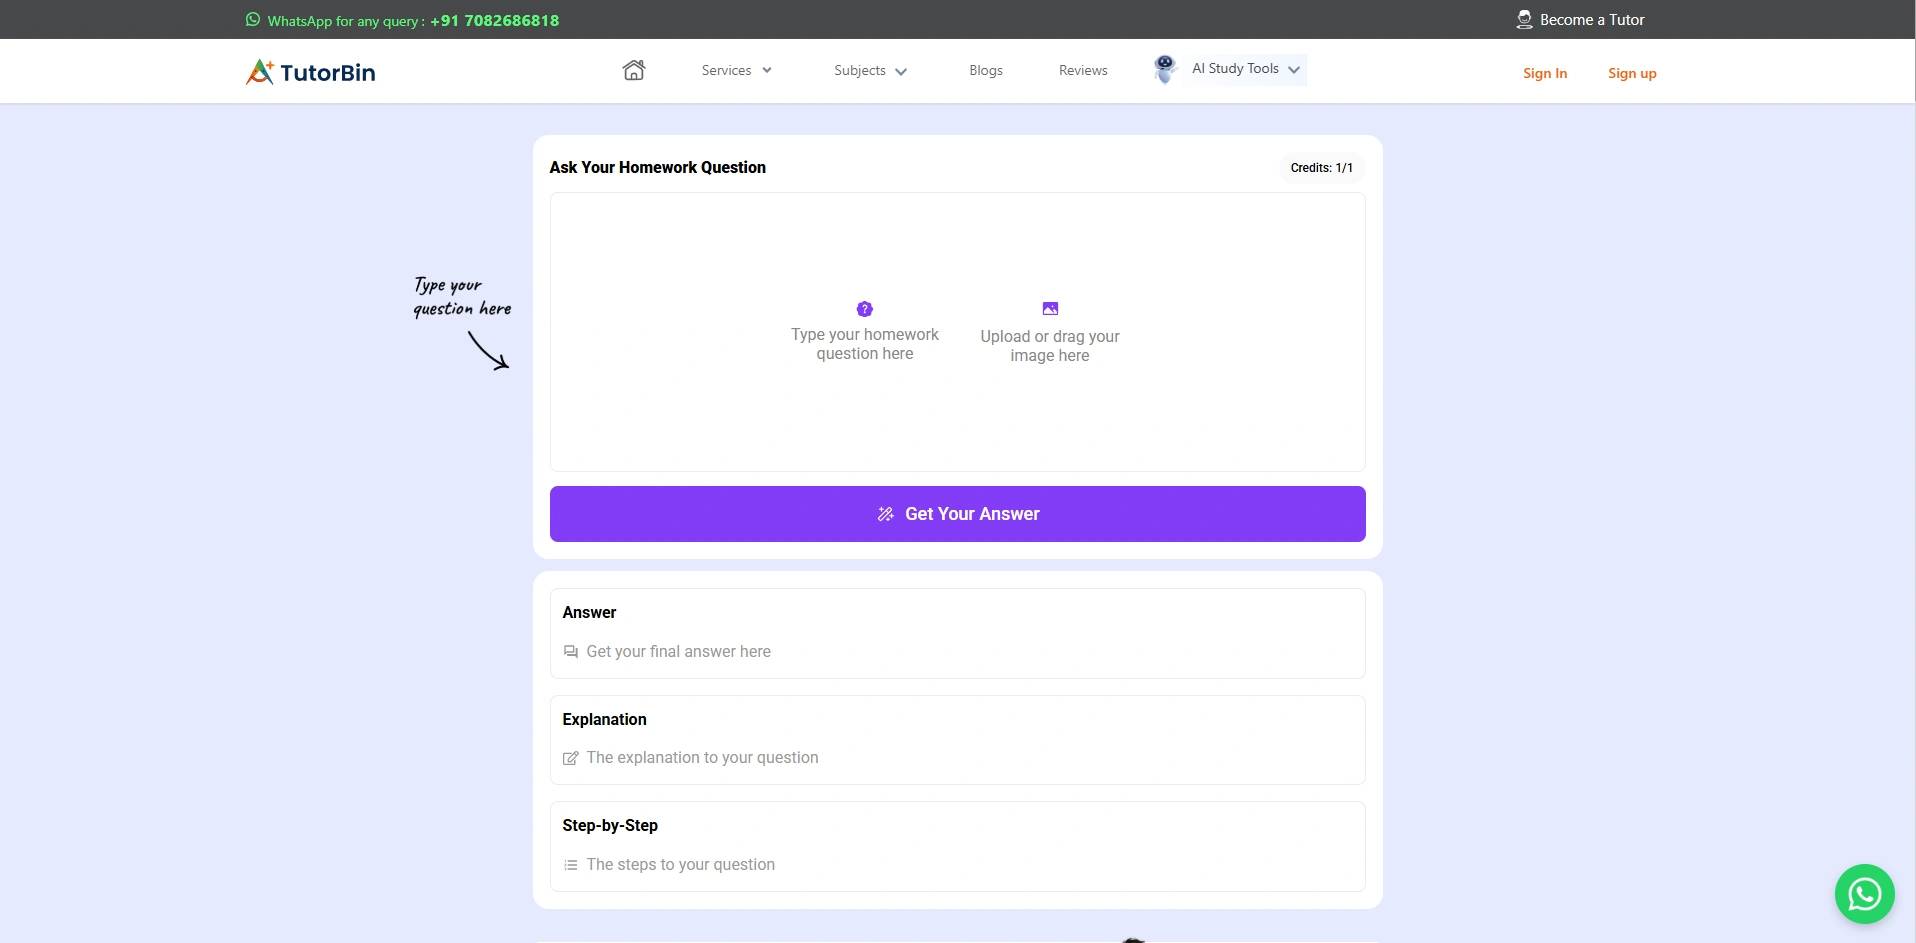Click the image upload icon

[1049, 308]
